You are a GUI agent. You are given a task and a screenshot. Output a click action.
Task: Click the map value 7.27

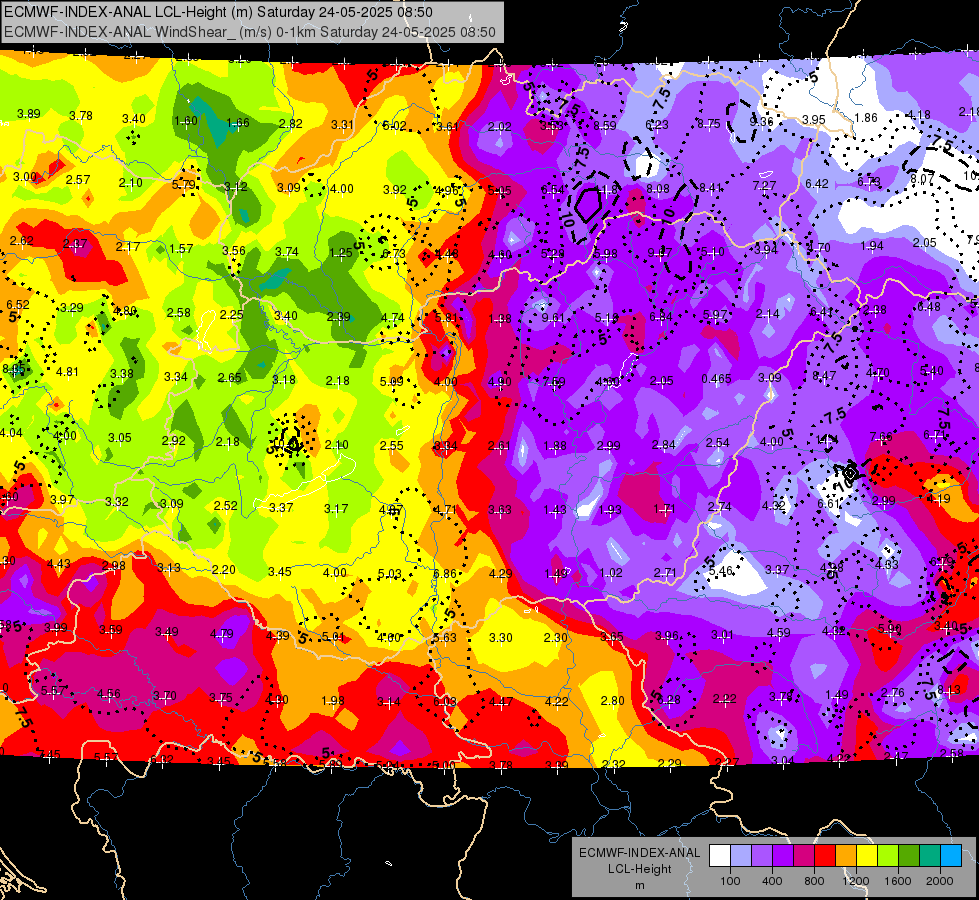764,185
